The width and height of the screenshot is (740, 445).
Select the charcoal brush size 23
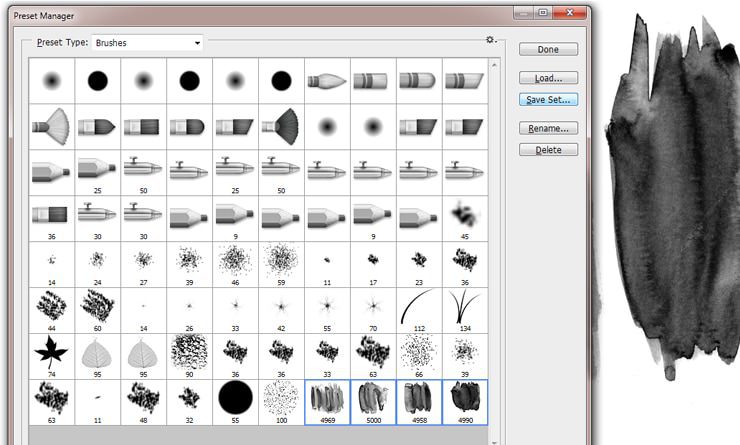[419, 265]
